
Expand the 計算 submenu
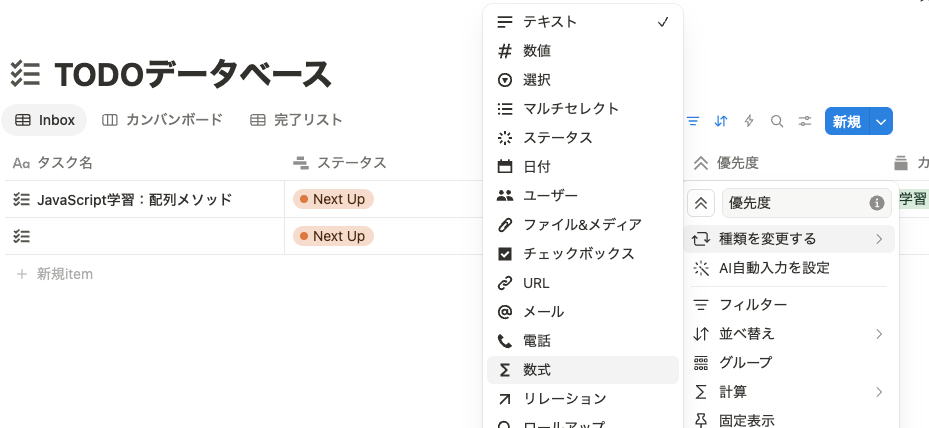789,392
